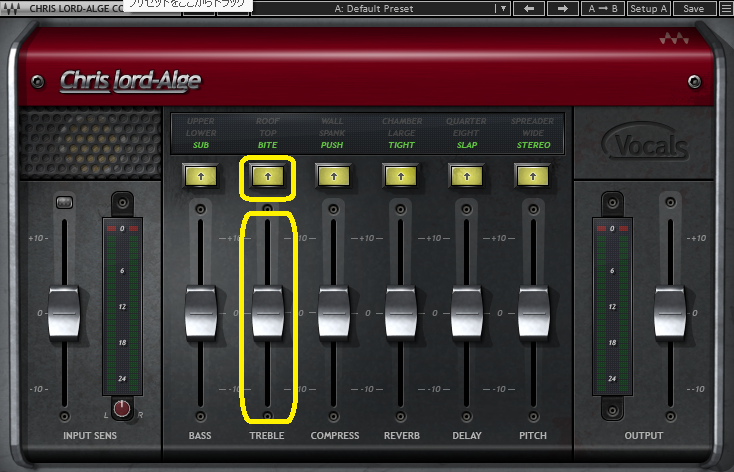Load the next preset with right arrow
The image size is (734, 472).
coord(563,8)
